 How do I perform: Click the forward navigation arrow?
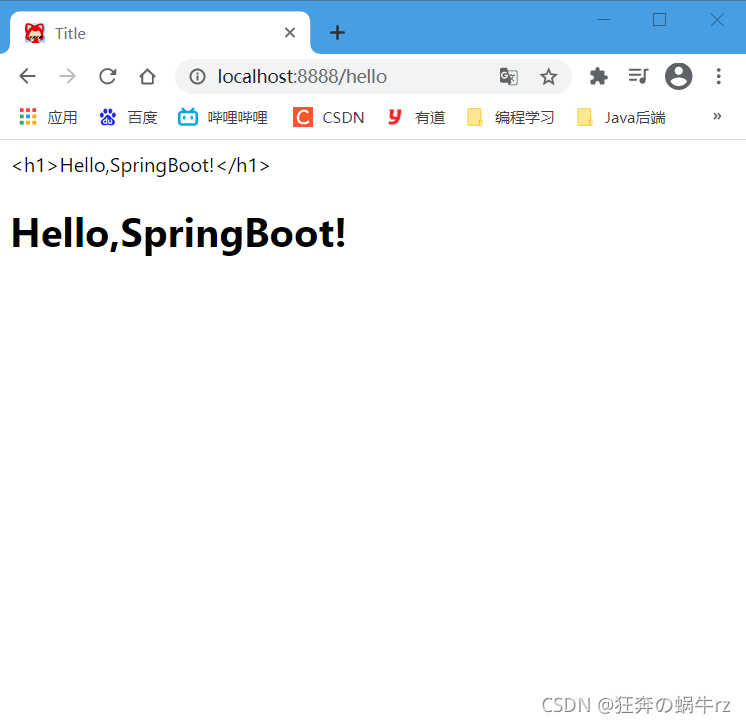(68, 76)
